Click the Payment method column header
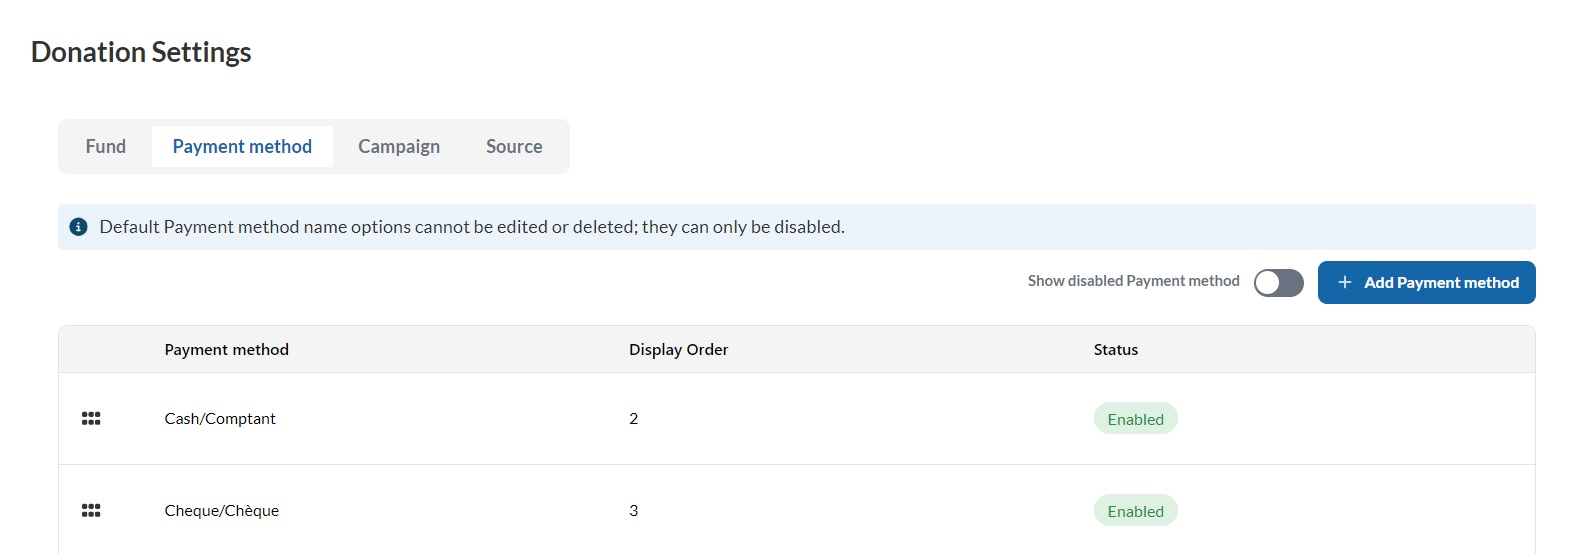Image resolution: width=1580 pixels, height=554 pixels. tap(227, 350)
